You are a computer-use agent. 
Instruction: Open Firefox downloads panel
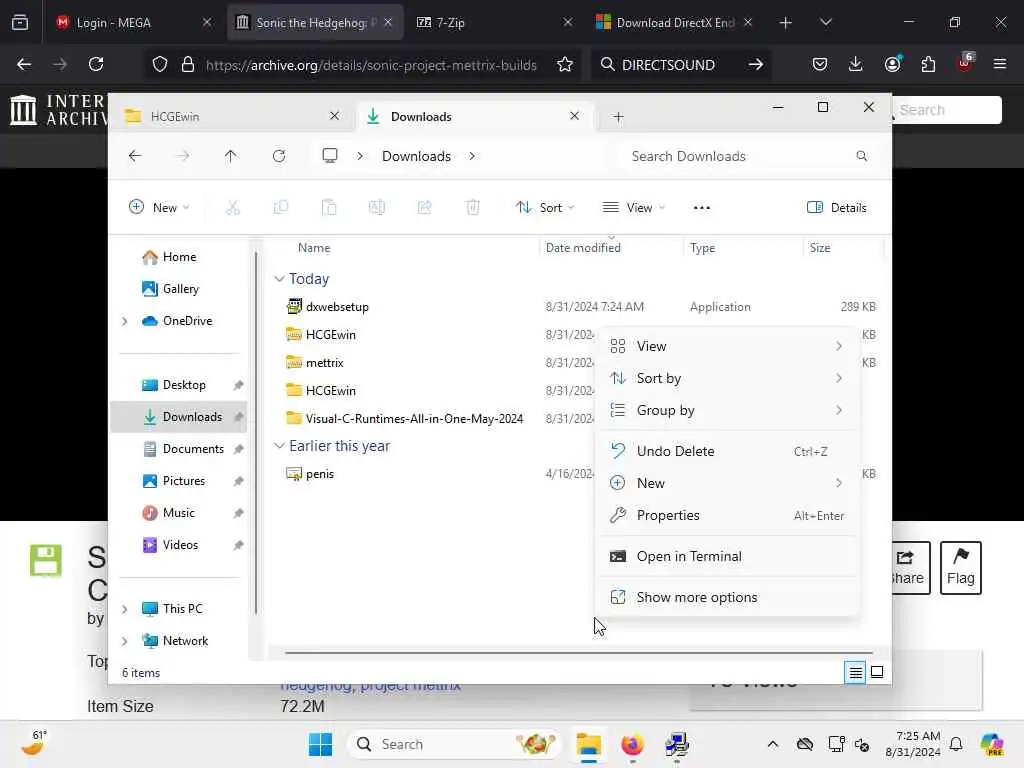point(856,64)
